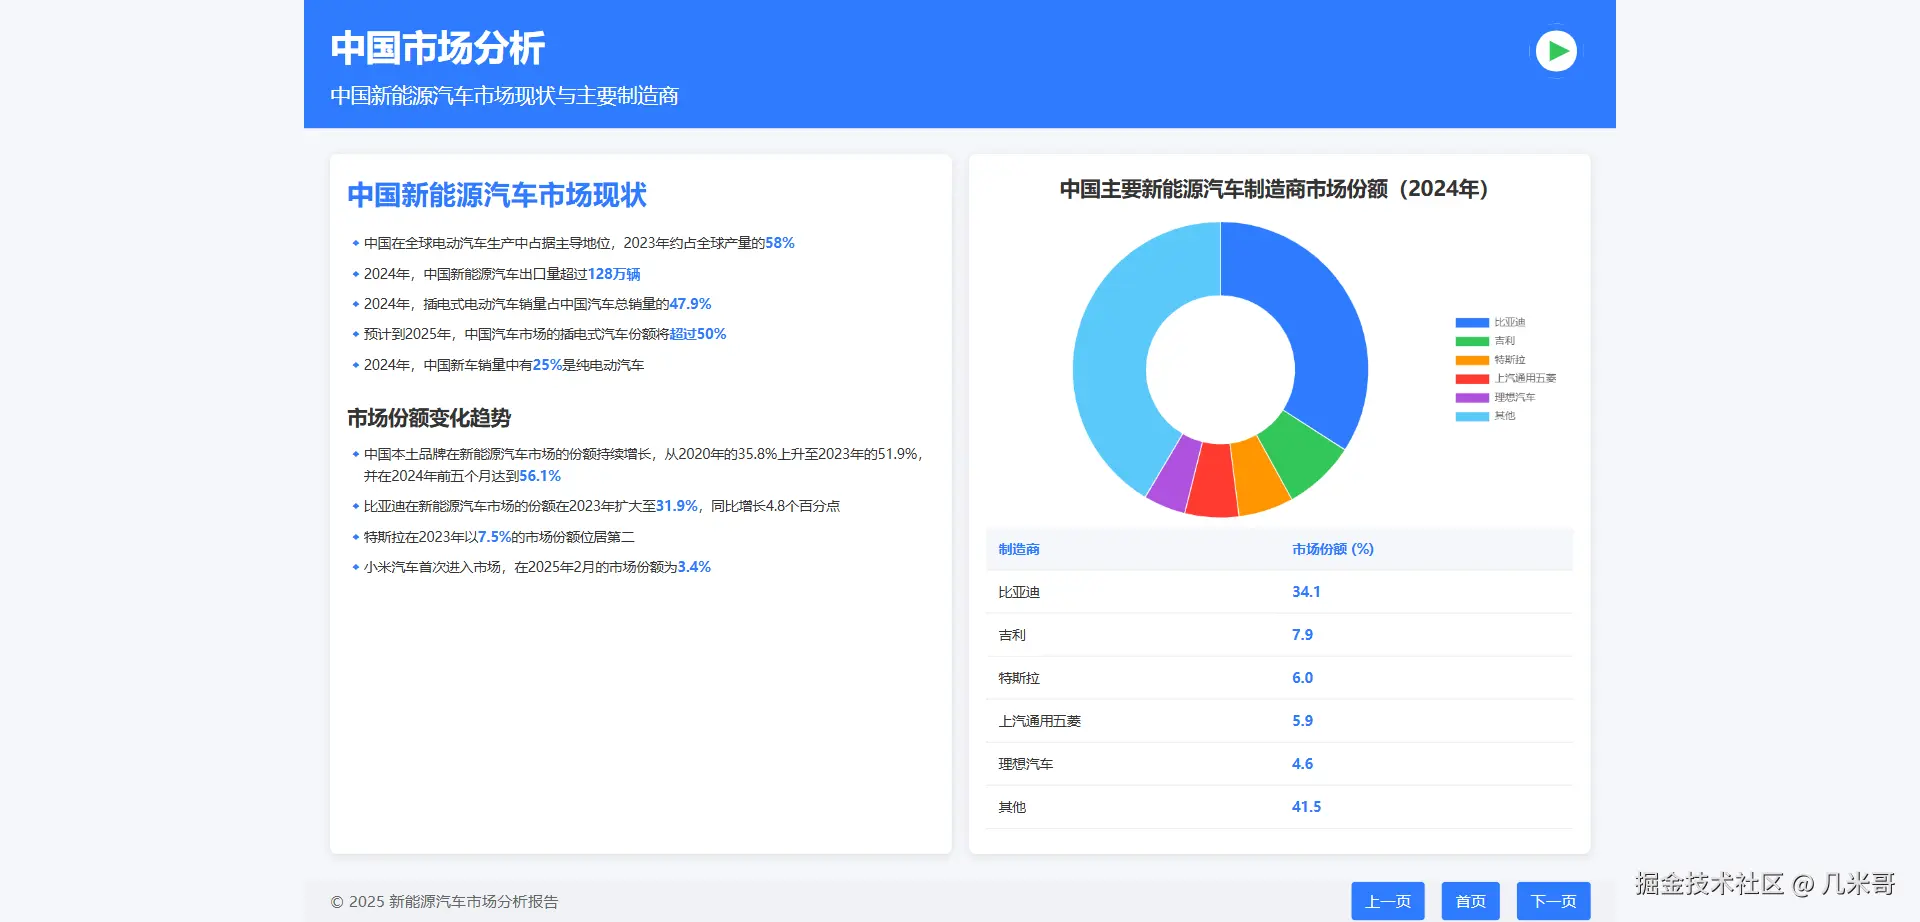
Task: Click the 中国市场分析 page title
Action: point(438,48)
